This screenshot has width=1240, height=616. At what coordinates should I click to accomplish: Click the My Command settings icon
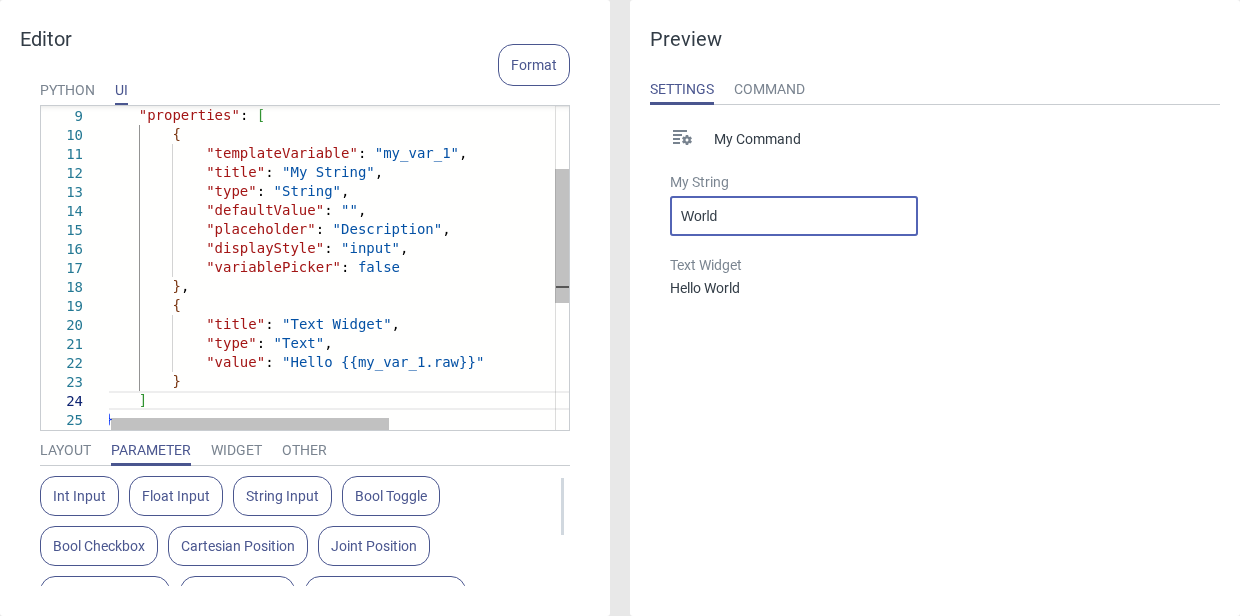click(682, 138)
